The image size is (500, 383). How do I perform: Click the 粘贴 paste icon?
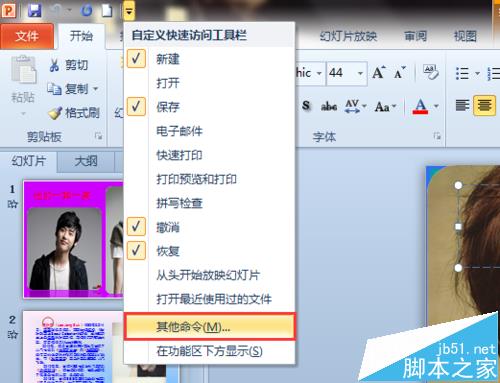point(23,70)
